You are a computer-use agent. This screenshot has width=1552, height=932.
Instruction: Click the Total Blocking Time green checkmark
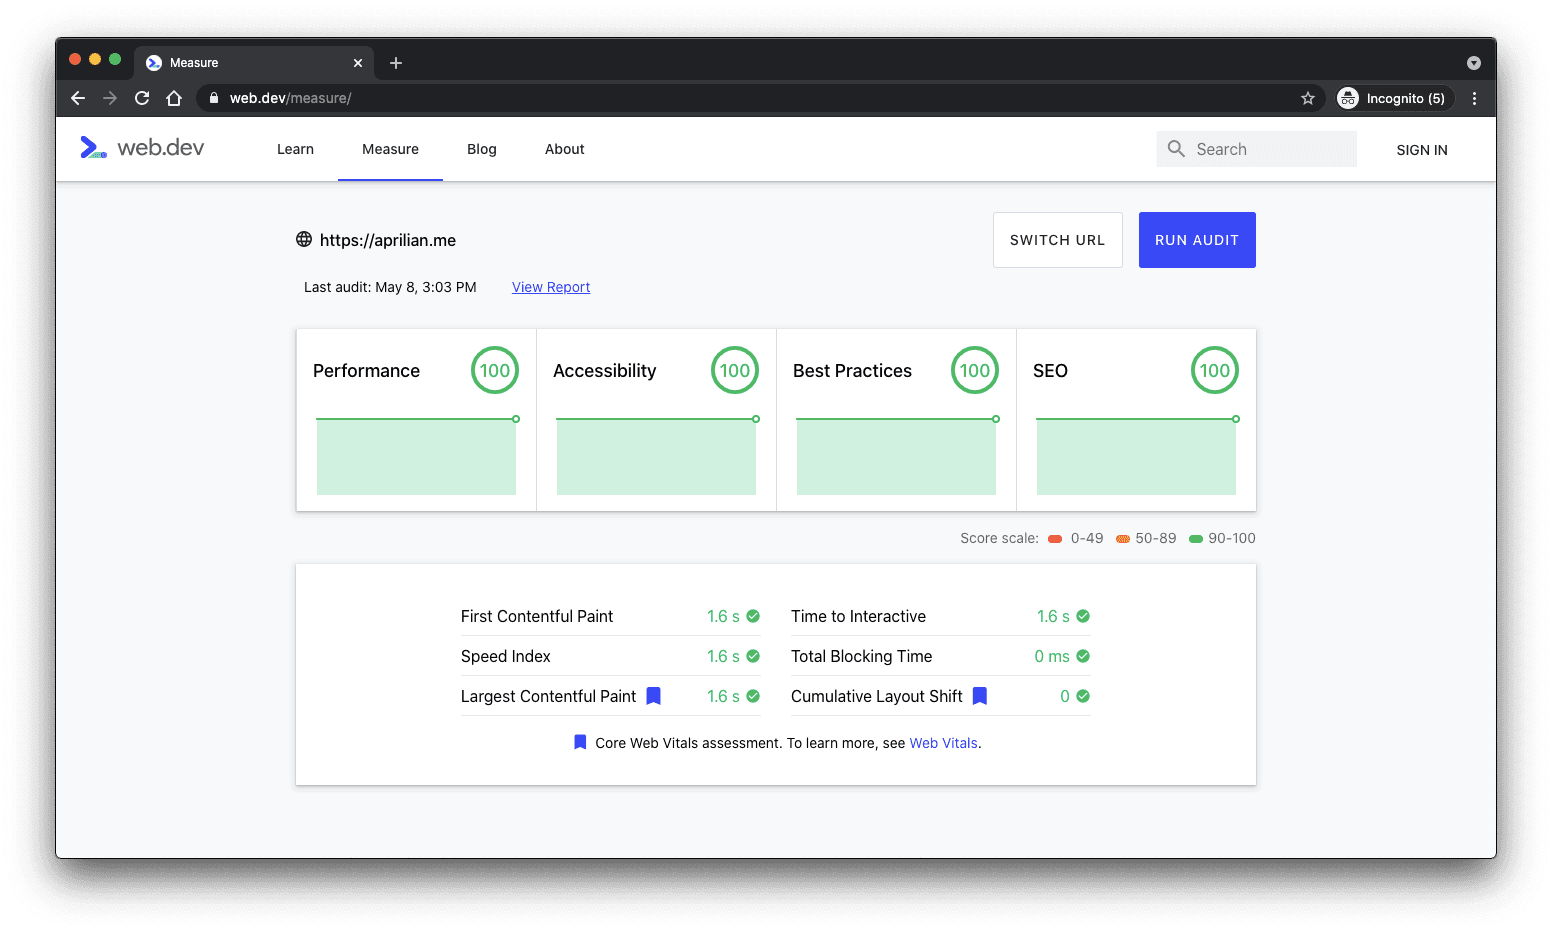point(1083,656)
